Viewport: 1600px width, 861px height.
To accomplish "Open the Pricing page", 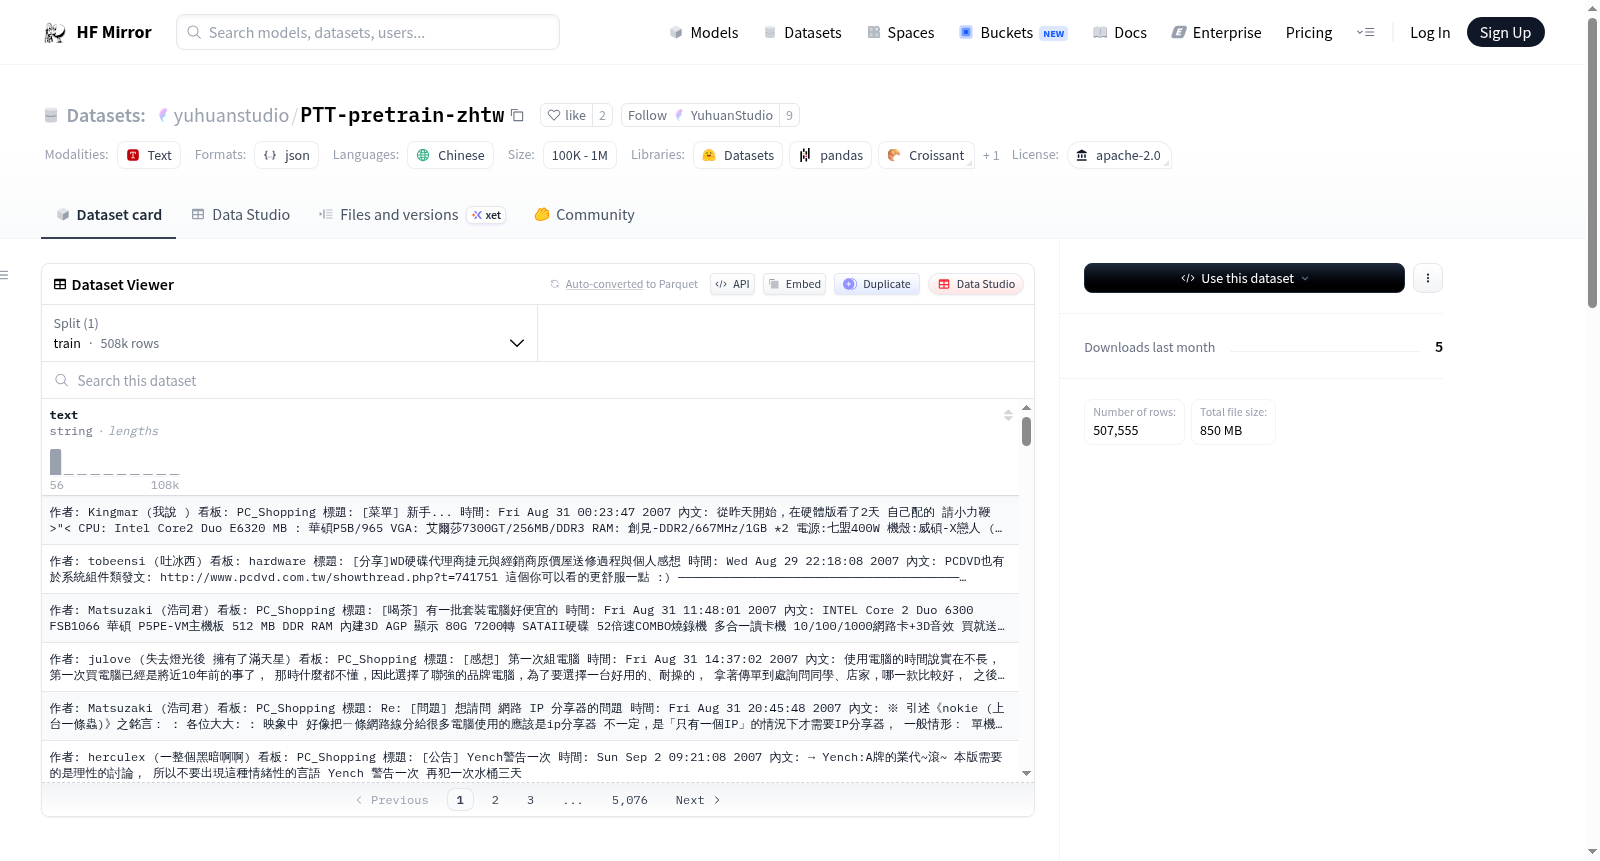I will pyautogui.click(x=1309, y=32).
